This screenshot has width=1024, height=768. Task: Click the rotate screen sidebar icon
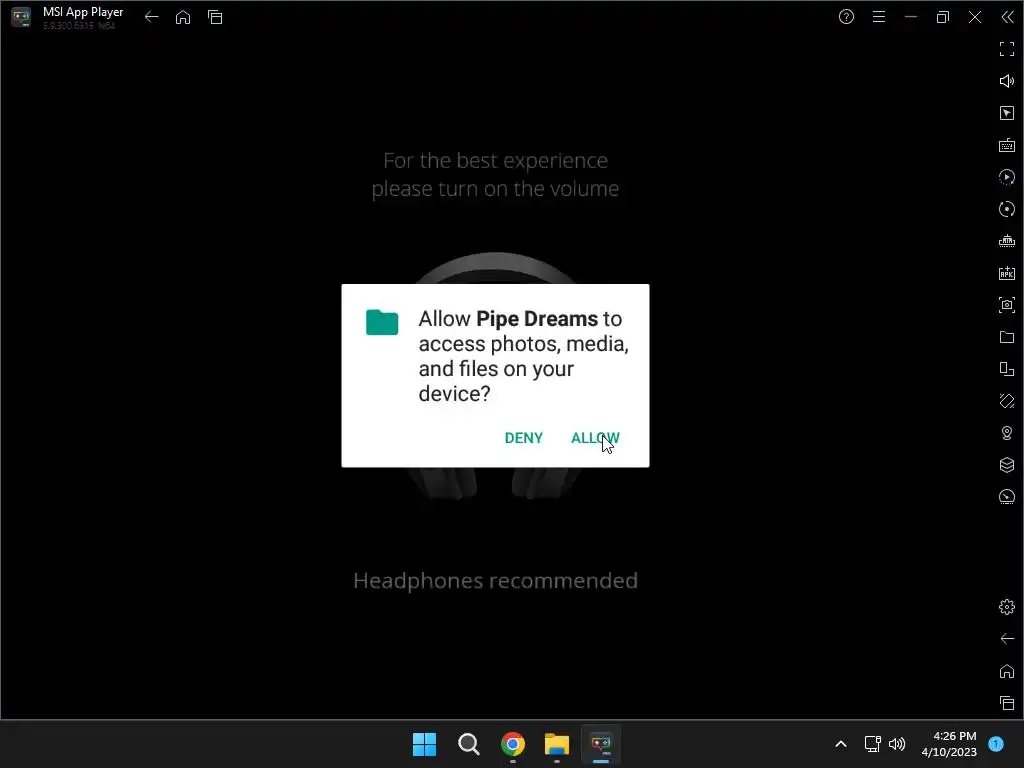pyautogui.click(x=1007, y=401)
